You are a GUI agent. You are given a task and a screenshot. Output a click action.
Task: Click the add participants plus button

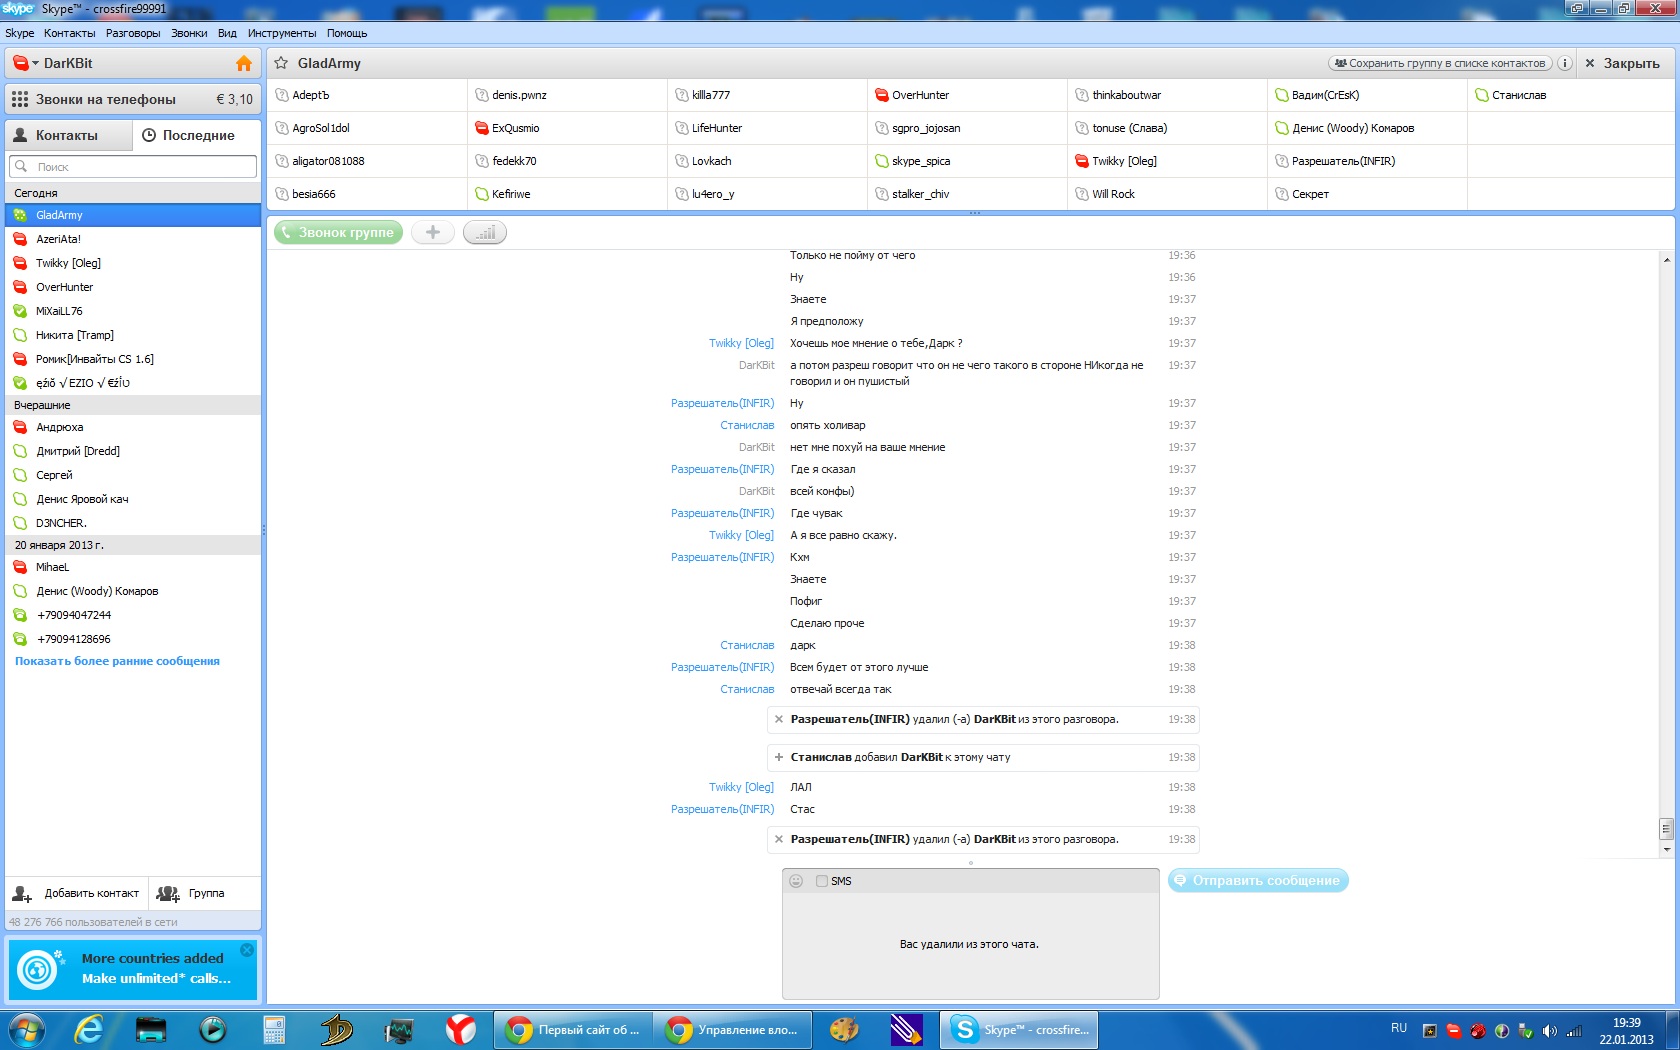click(433, 232)
